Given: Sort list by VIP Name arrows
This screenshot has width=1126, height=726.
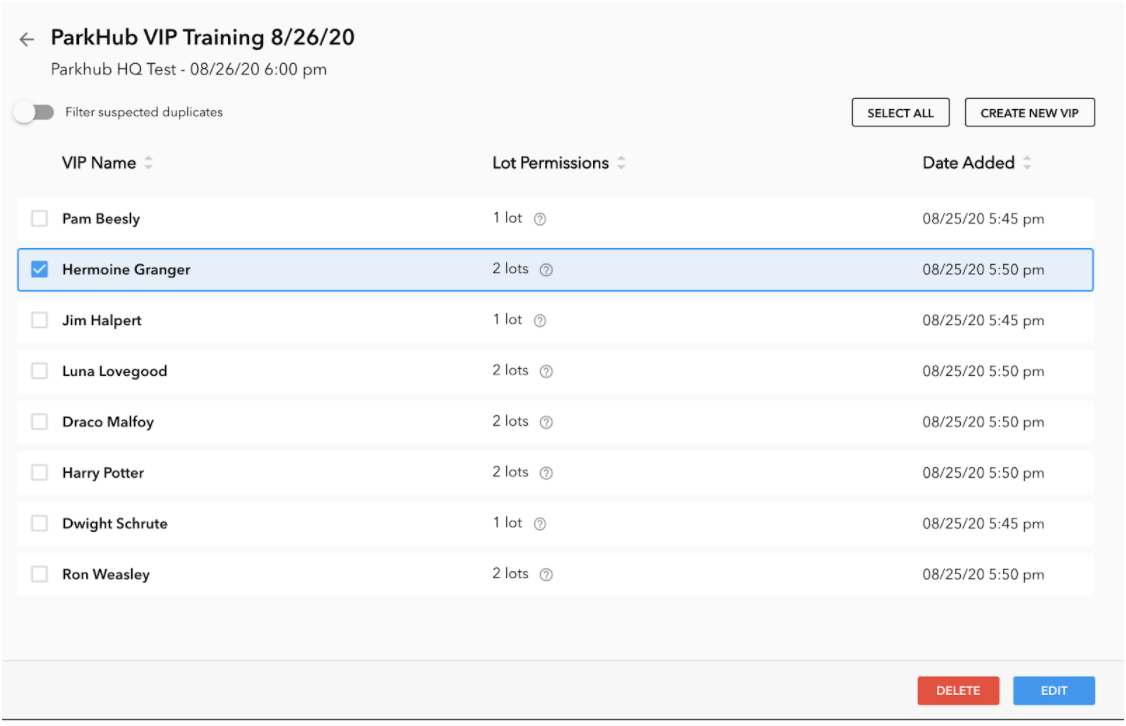Looking at the screenshot, I should pos(149,163).
